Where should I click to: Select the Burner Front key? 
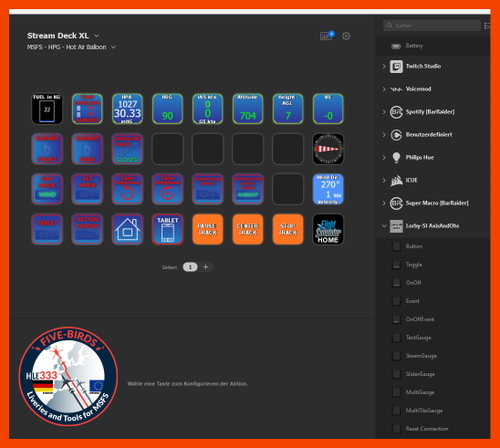pyautogui.click(x=47, y=149)
